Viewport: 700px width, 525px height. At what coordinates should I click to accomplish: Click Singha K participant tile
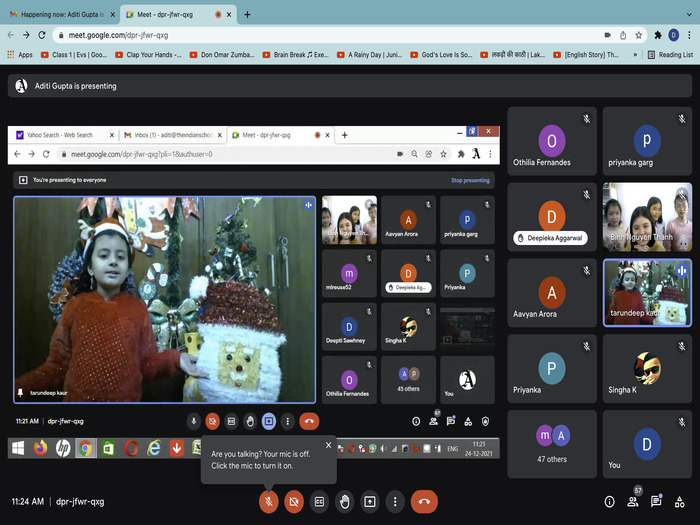647,369
